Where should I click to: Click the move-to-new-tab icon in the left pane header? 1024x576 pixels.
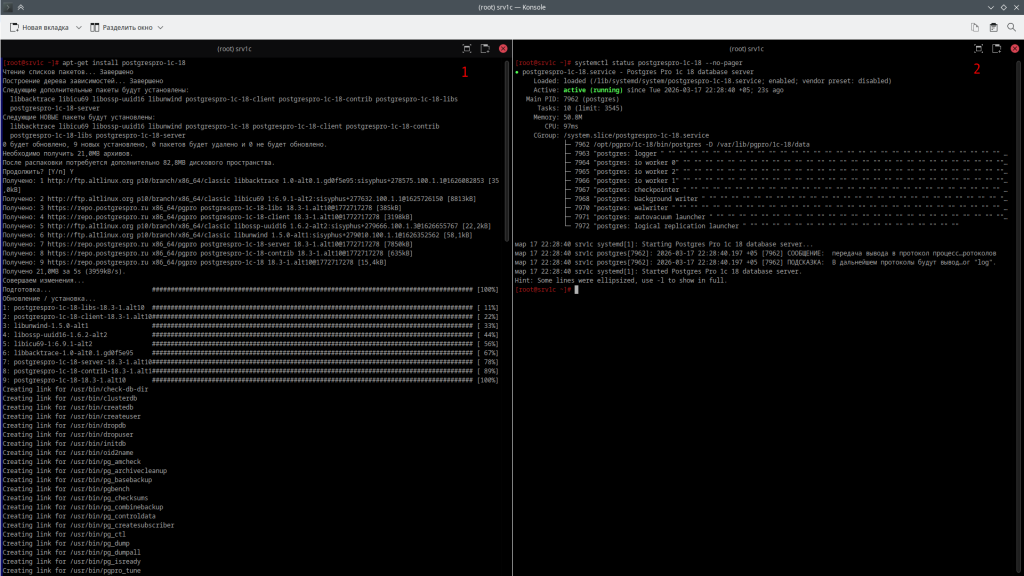tap(485, 48)
